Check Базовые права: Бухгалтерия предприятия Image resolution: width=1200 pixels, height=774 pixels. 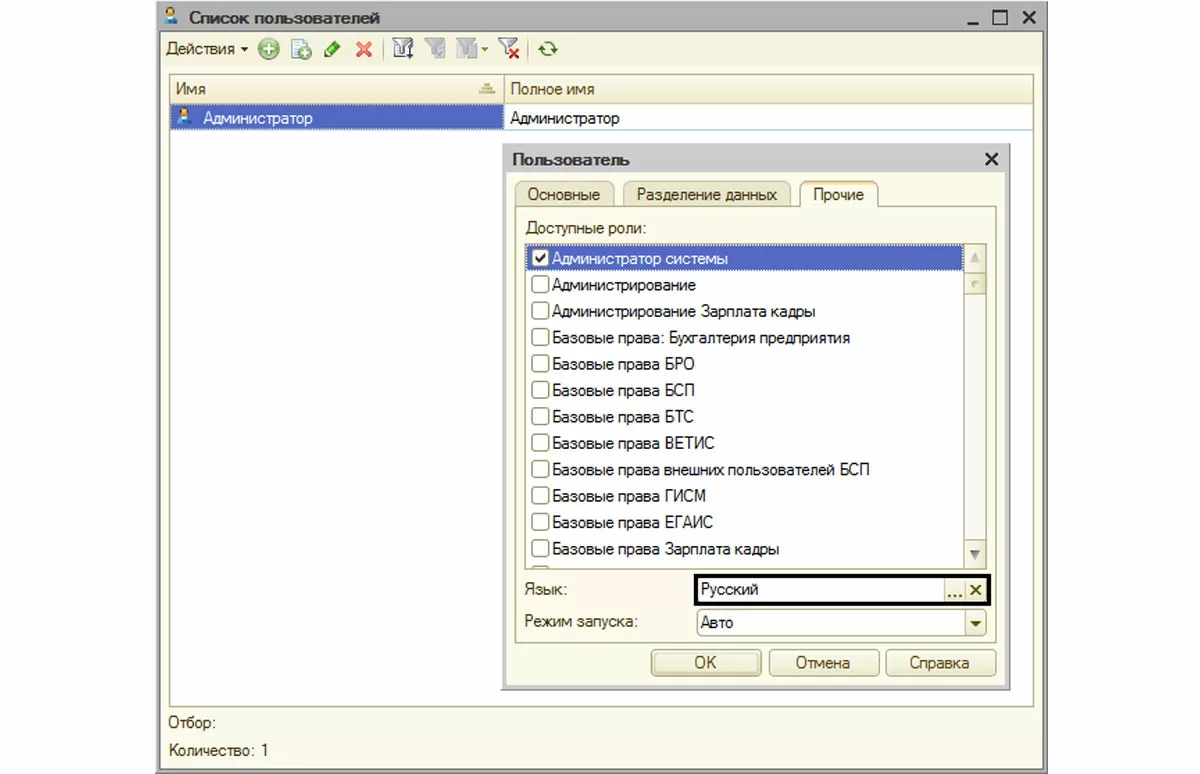(540, 338)
